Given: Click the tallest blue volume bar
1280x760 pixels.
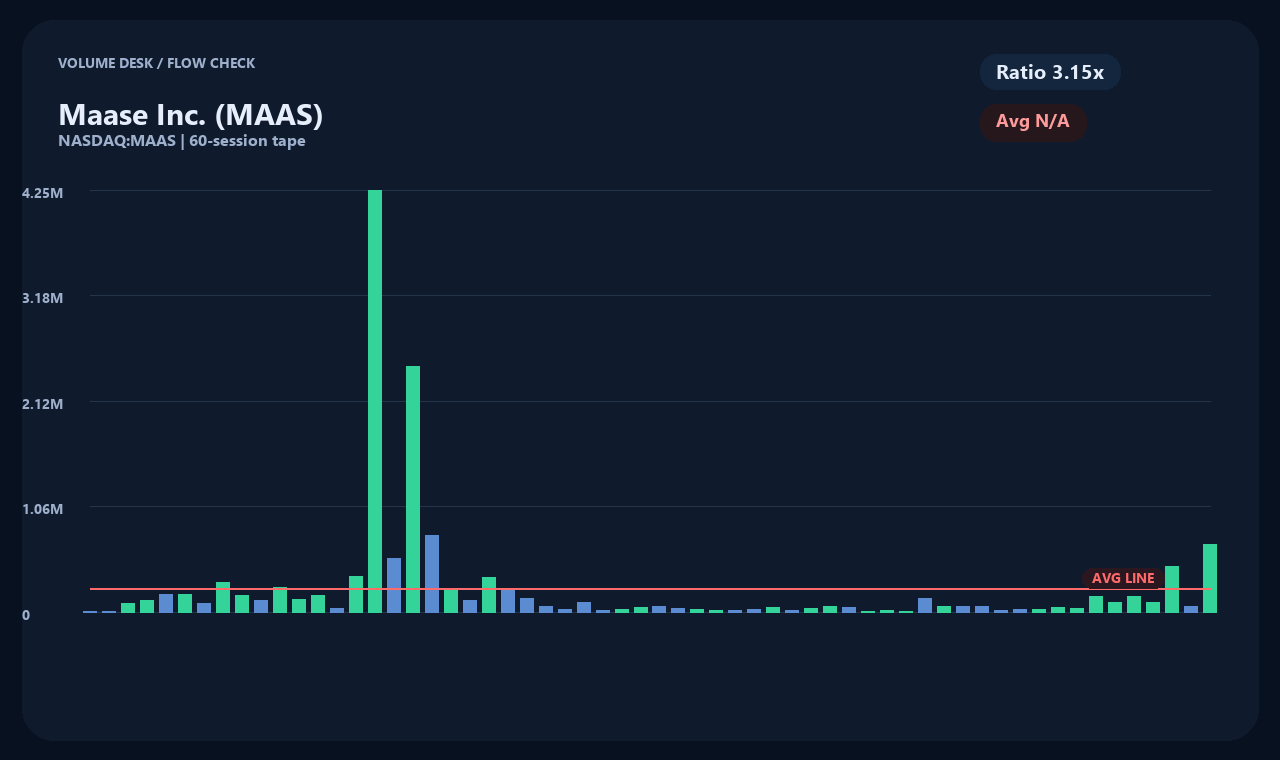Looking at the screenshot, I should point(432,574).
